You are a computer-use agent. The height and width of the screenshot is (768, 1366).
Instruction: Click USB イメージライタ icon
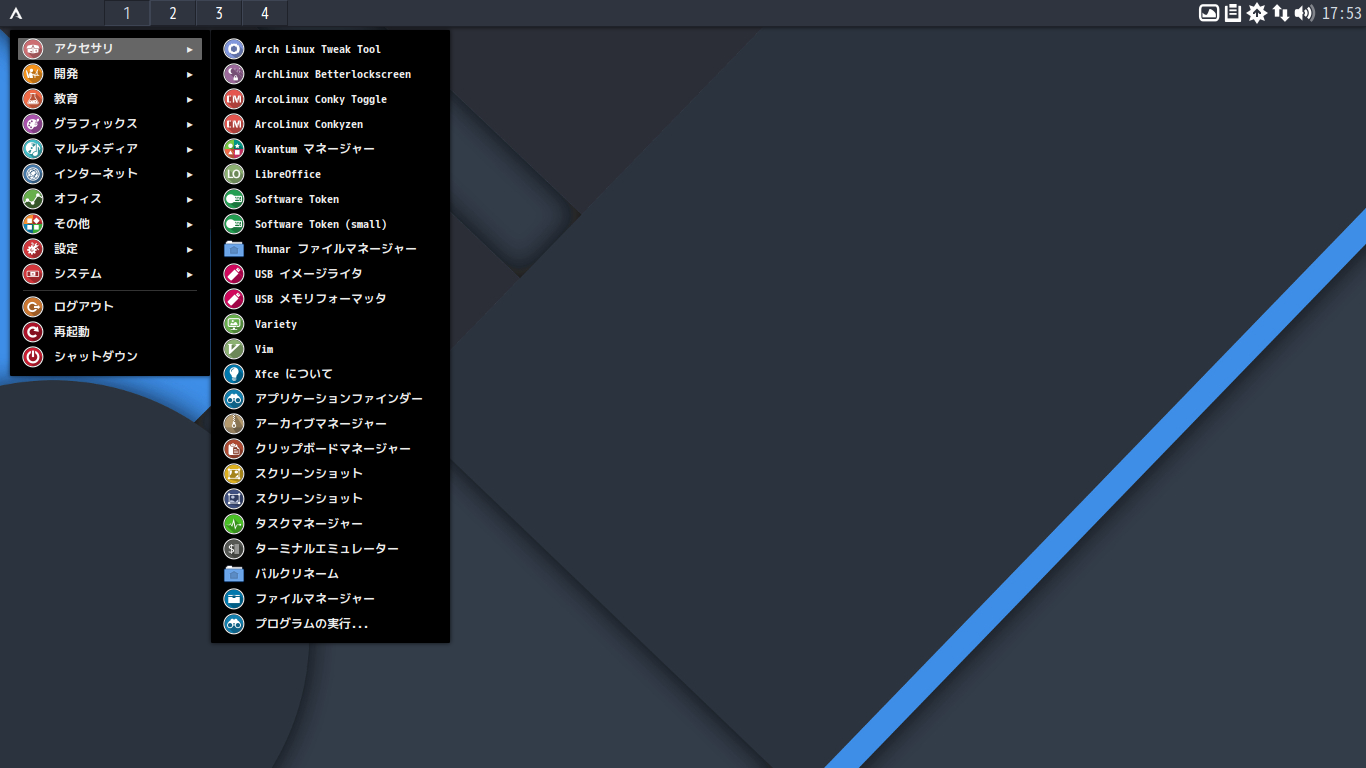click(233, 274)
